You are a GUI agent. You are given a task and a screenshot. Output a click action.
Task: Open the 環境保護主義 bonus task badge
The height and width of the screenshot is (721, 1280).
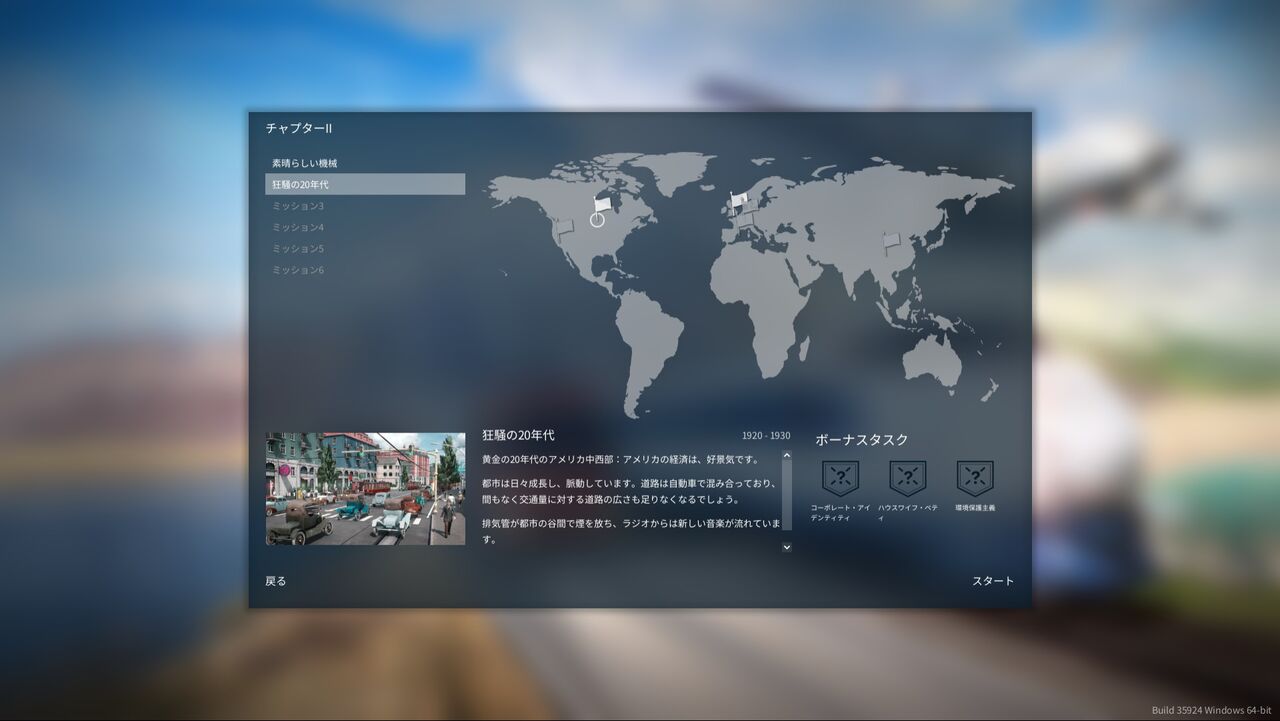point(975,478)
